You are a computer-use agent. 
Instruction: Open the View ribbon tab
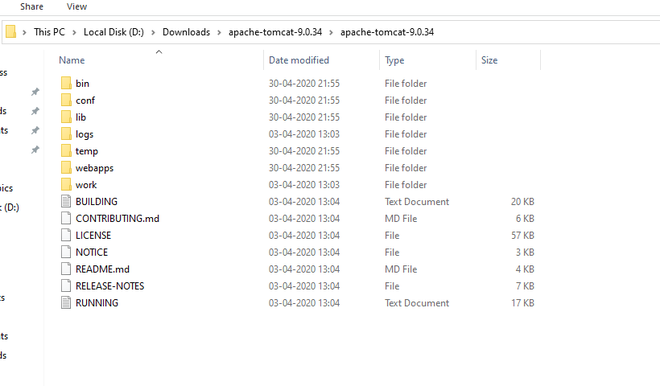click(x=77, y=7)
